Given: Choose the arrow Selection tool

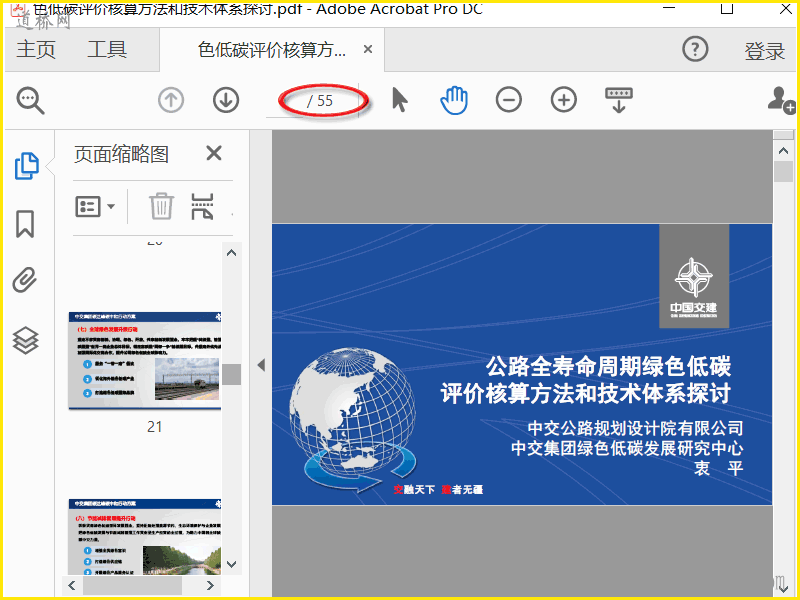Looking at the screenshot, I should (x=399, y=99).
